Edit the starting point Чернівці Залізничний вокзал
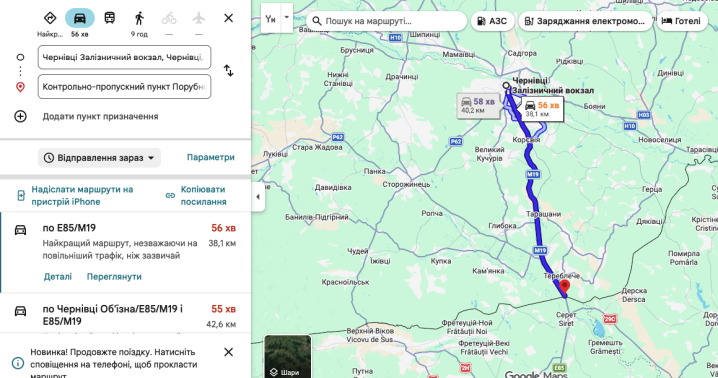 124,57
